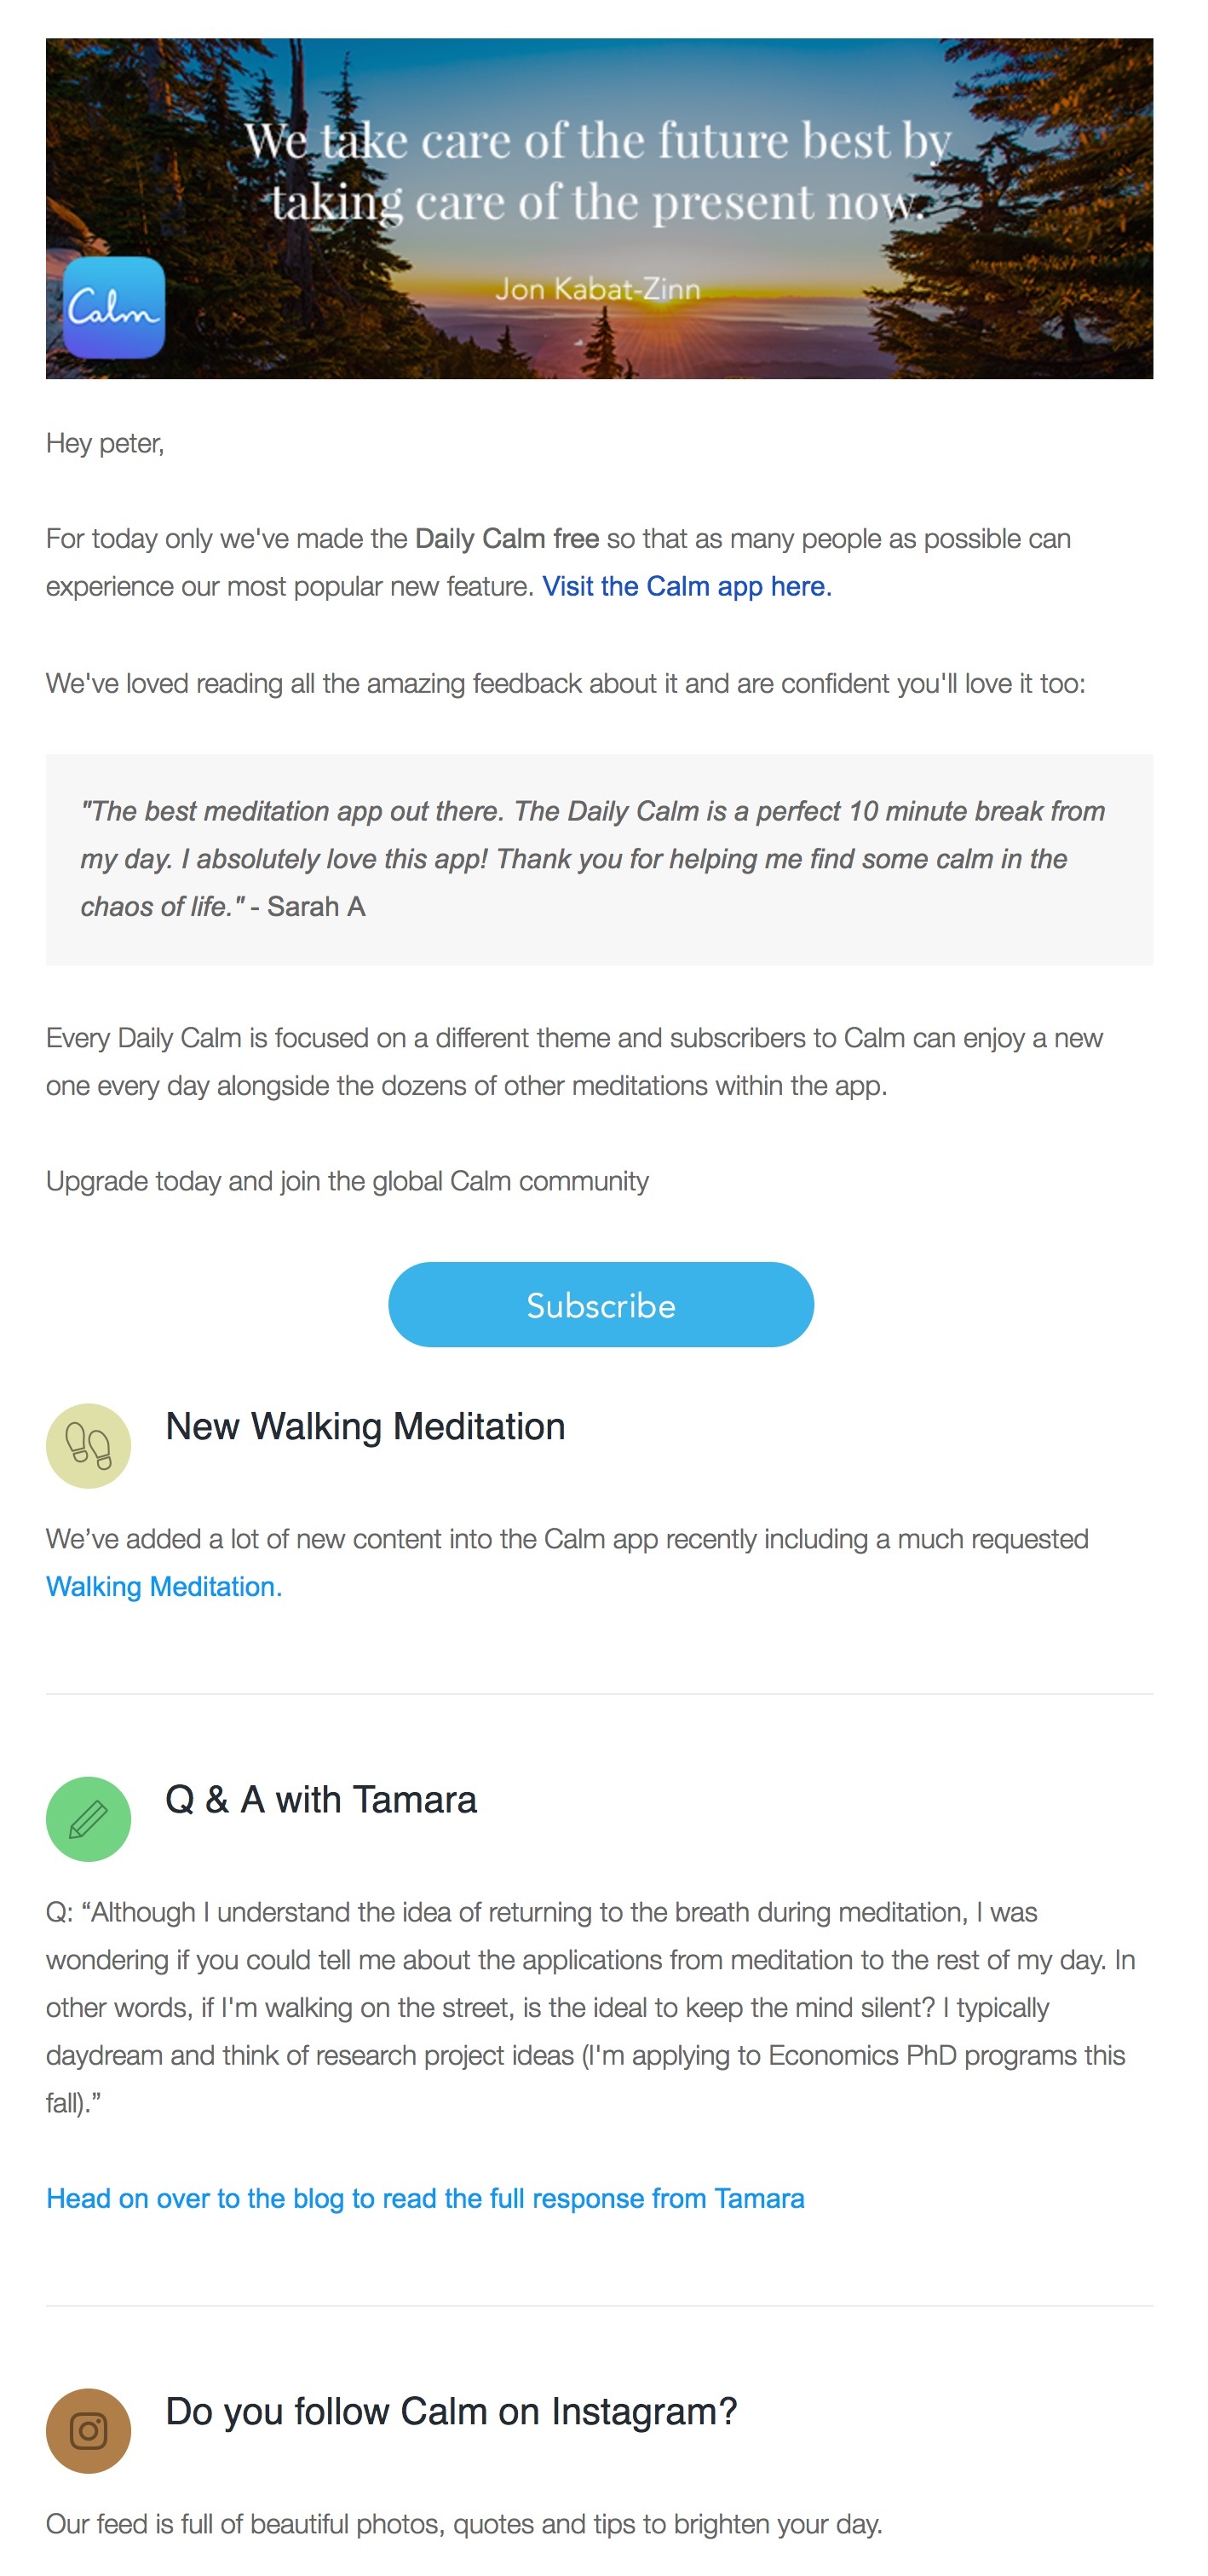This screenshot has width=1208, height=2576.
Task: Click the Instagram feed description sentence
Action: pyautogui.click(x=464, y=2525)
